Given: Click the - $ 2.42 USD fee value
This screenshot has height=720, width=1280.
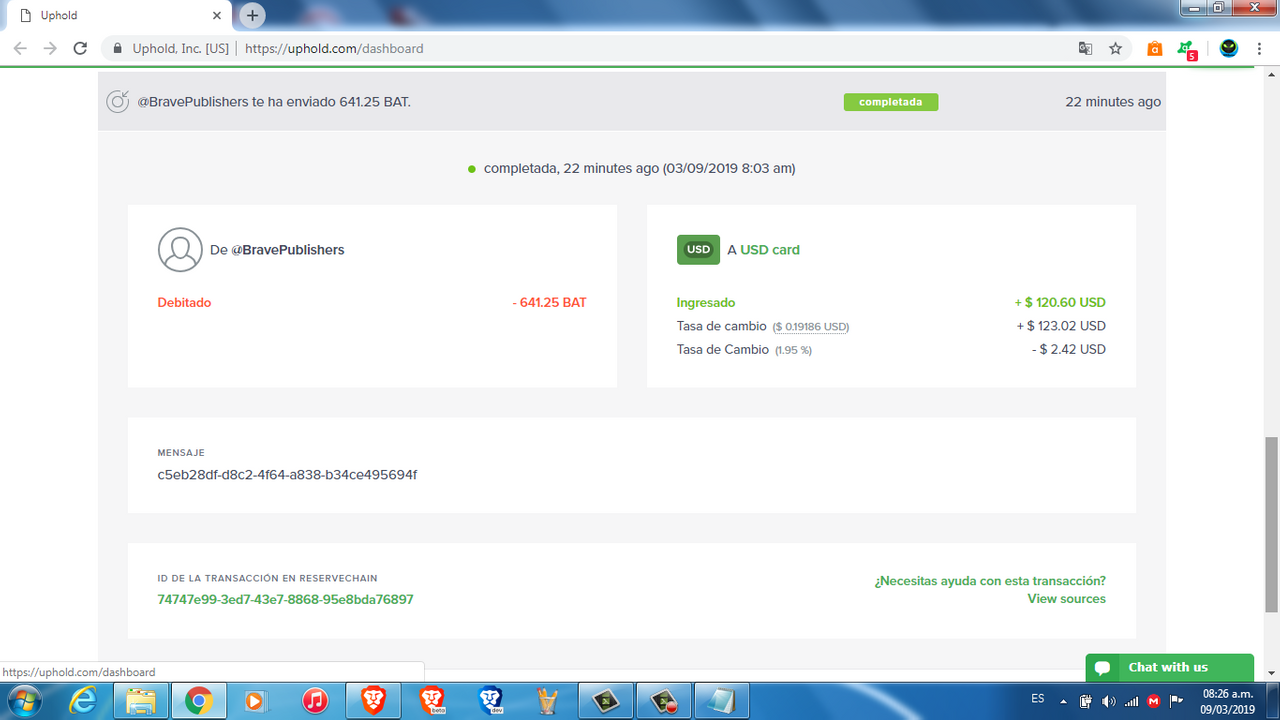Looking at the screenshot, I should [x=1069, y=350].
